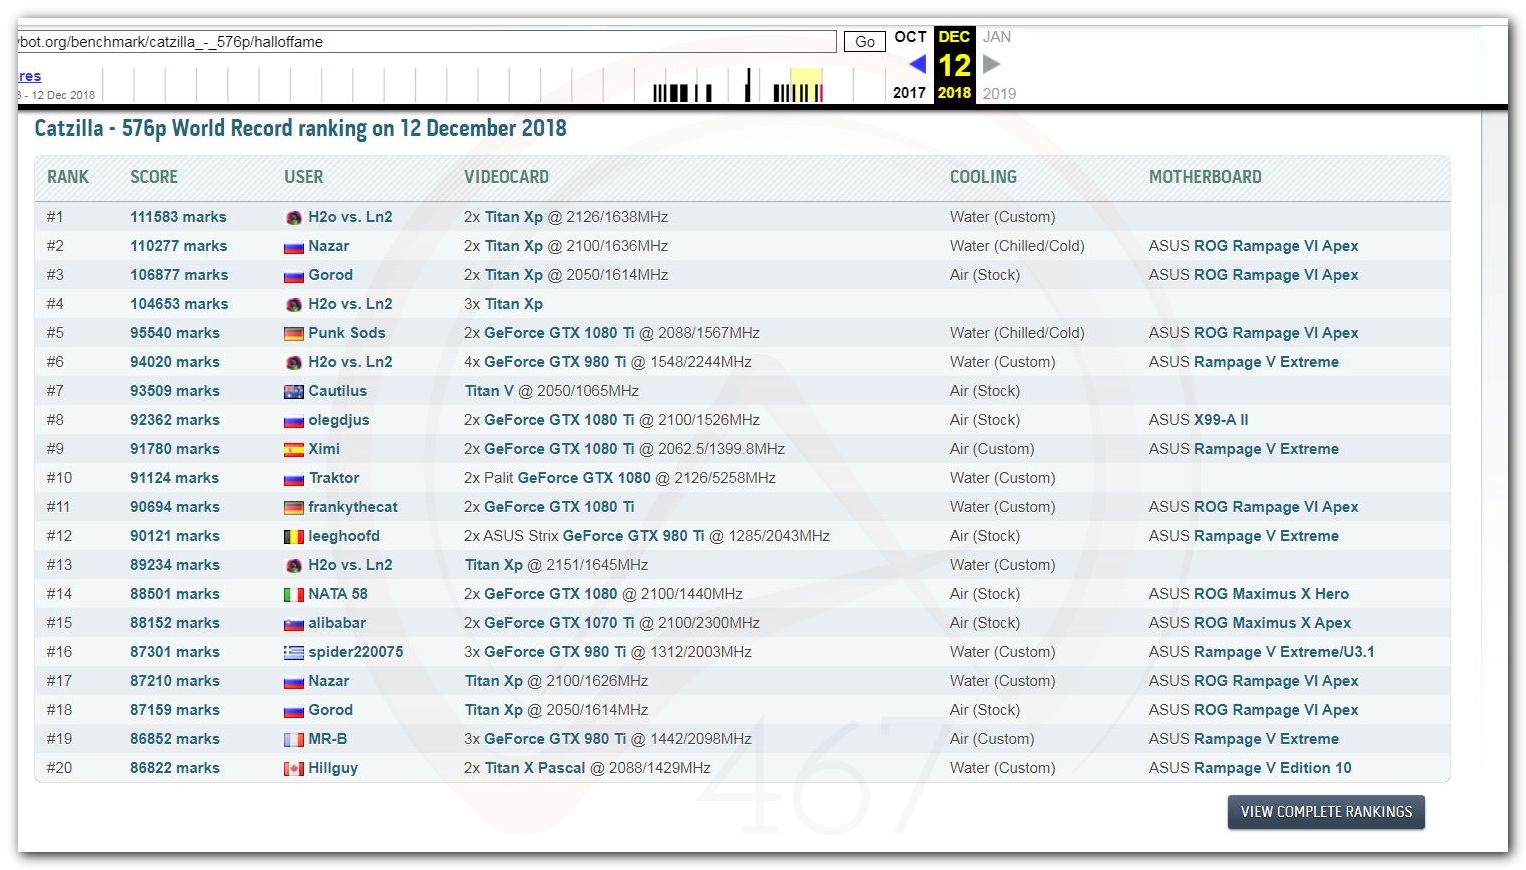Click the Russian flag next to Traktor
This screenshot has height=870, width=1526.
[294, 478]
